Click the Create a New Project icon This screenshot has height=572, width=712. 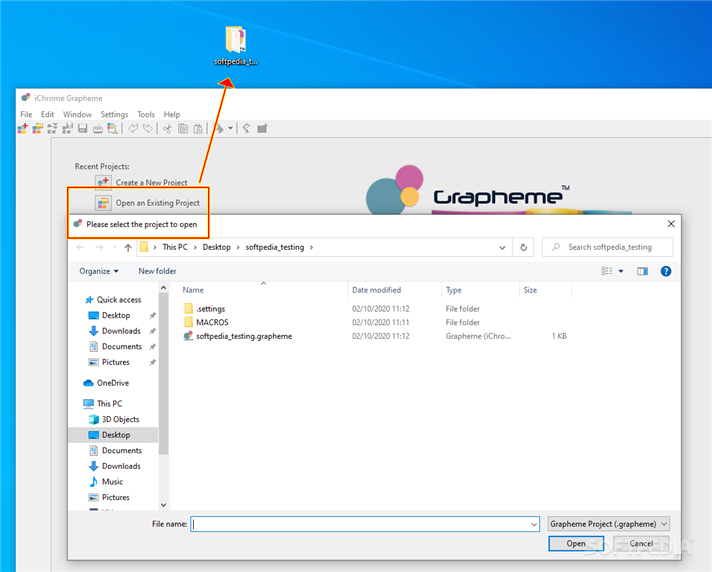pos(103,182)
